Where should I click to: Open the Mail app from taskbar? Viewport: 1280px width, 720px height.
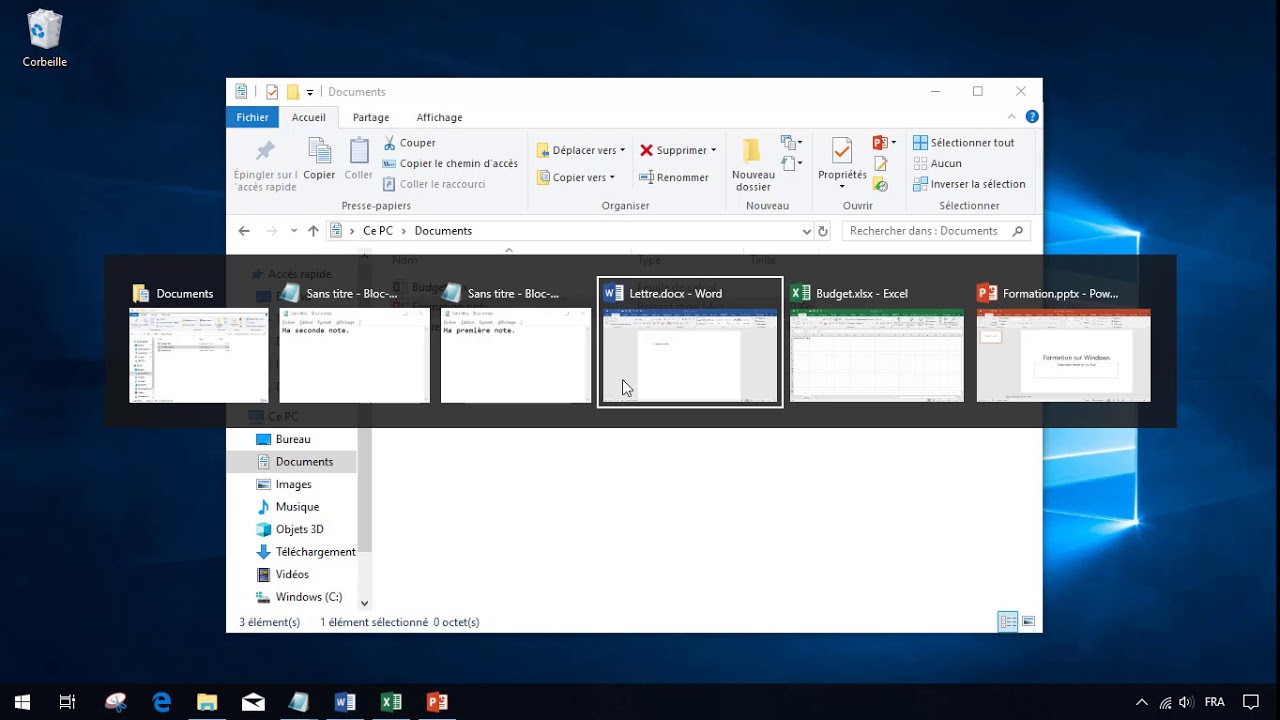(253, 702)
